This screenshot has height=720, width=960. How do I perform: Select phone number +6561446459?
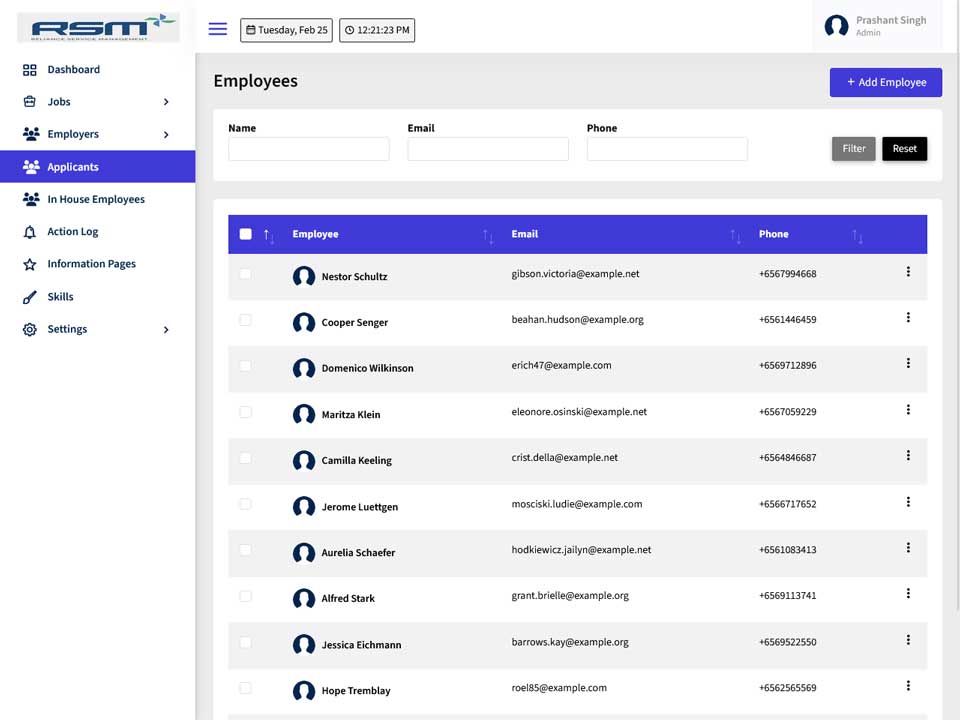(x=787, y=320)
